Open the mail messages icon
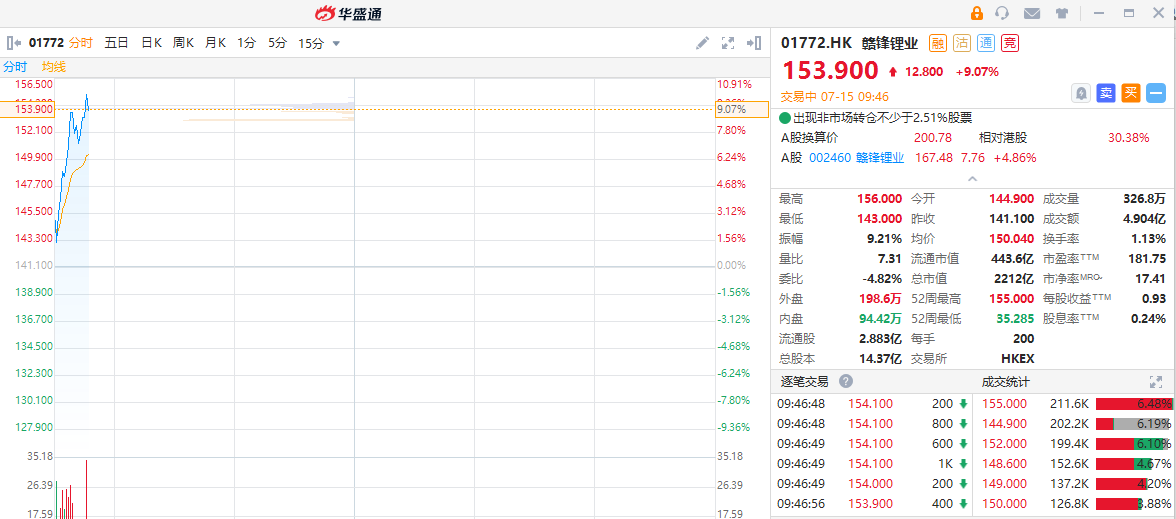The width and height of the screenshot is (1176, 519). point(1032,13)
